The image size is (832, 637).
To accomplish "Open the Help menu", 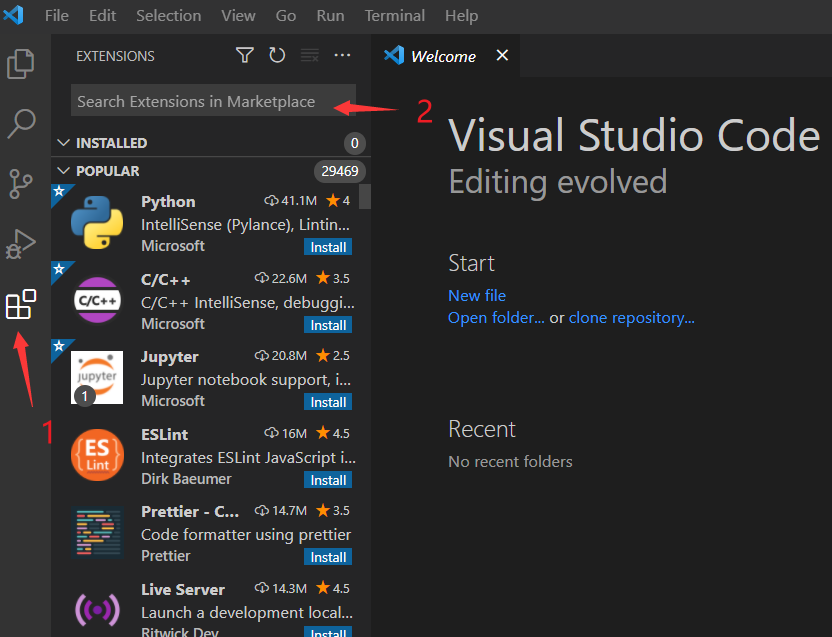I will (x=461, y=15).
